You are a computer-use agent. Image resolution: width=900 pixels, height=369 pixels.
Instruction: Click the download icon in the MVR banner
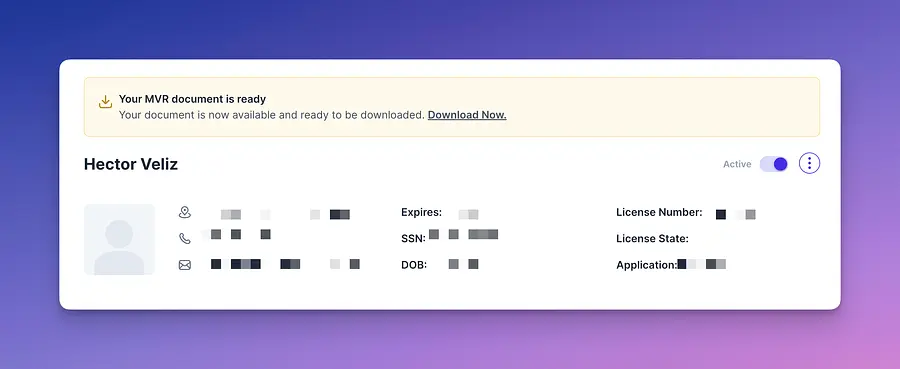coord(105,102)
